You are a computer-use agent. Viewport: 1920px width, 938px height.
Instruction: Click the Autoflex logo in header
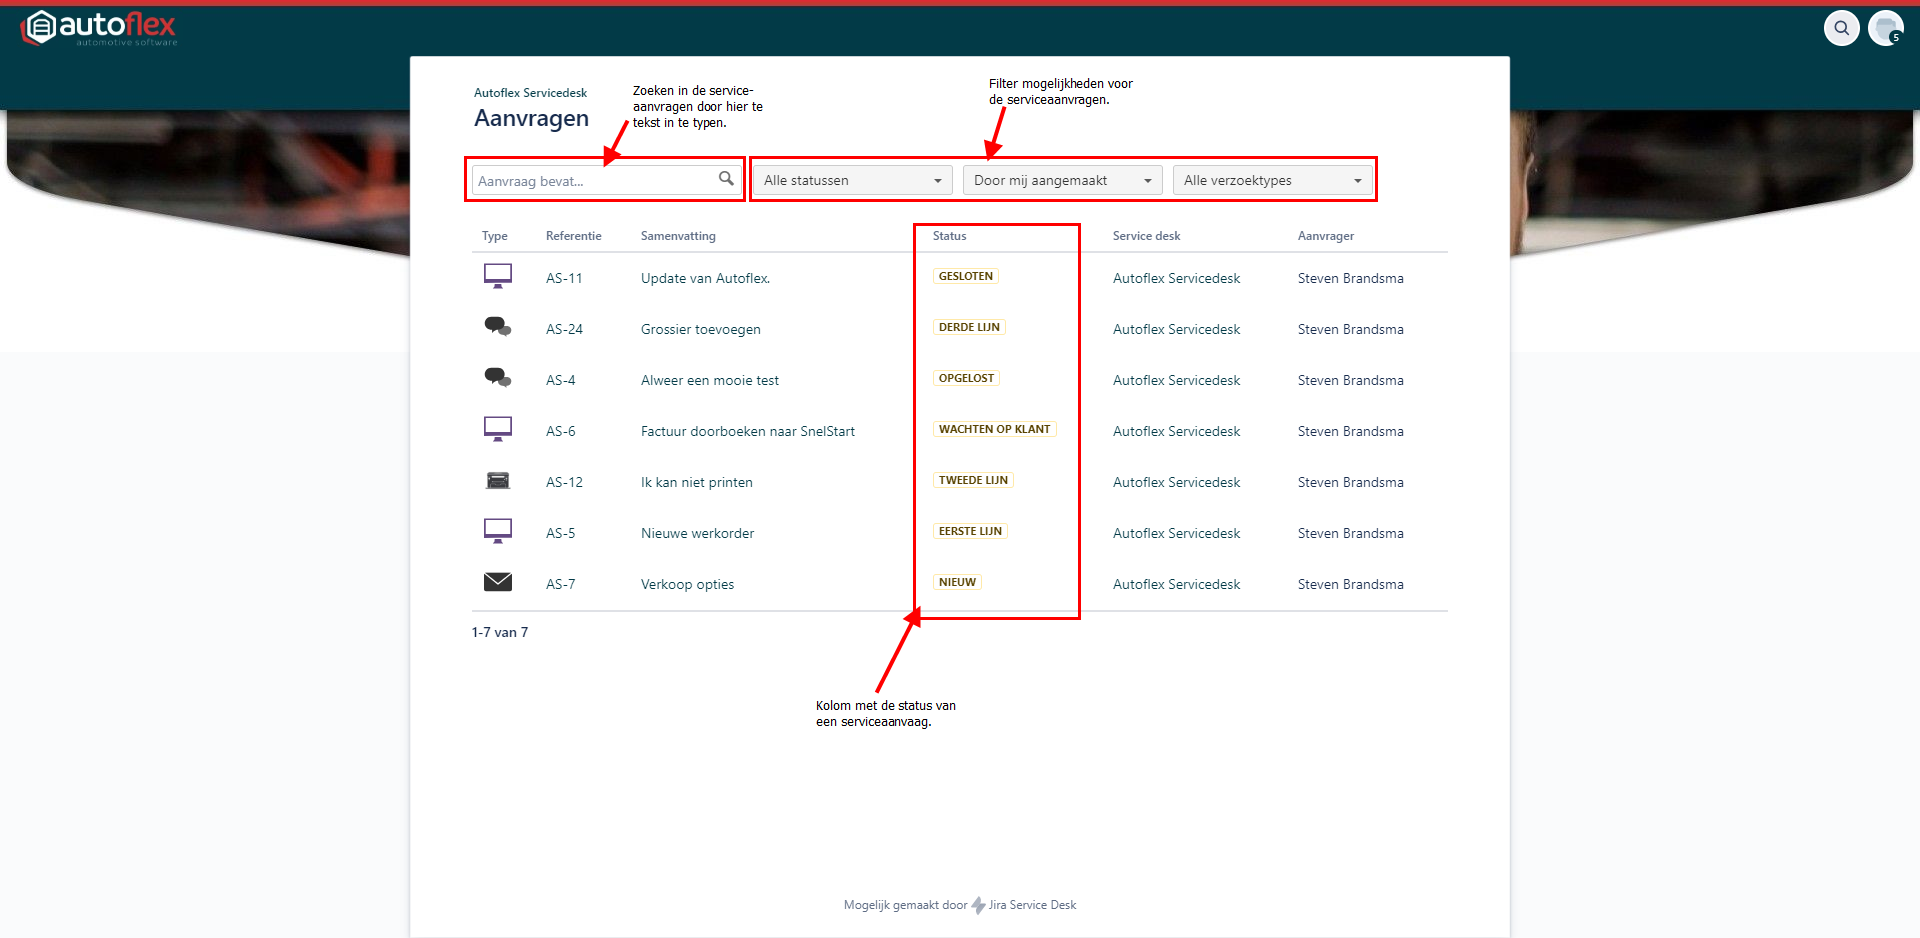point(98,28)
